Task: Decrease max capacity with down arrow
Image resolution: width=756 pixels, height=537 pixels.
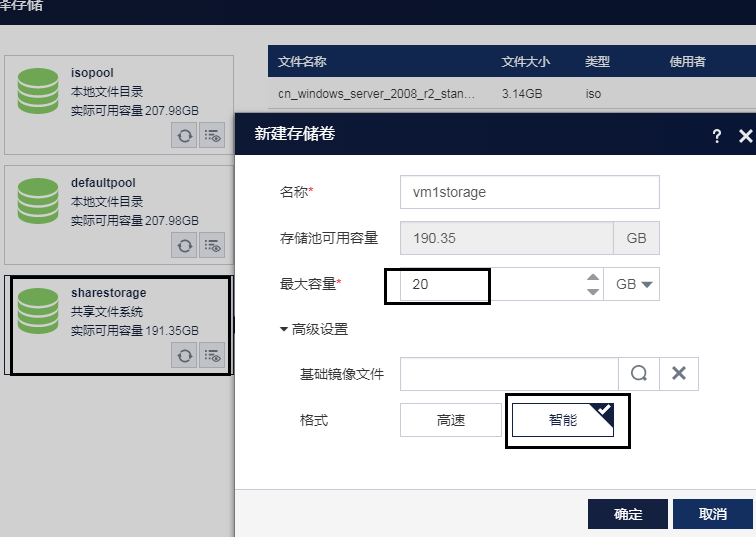Action: pyautogui.click(x=593, y=292)
